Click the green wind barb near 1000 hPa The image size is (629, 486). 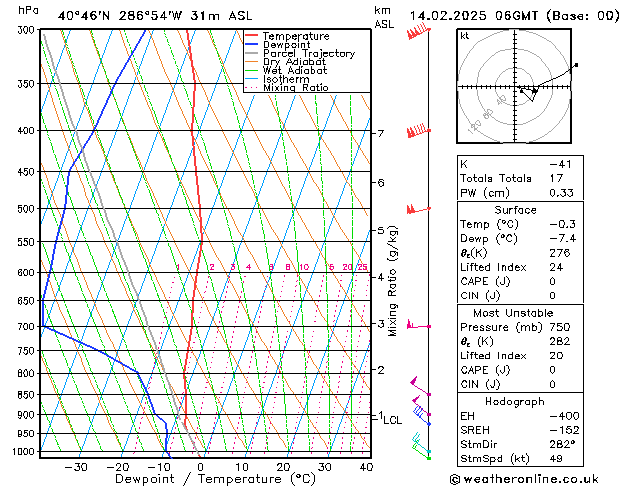(421, 445)
